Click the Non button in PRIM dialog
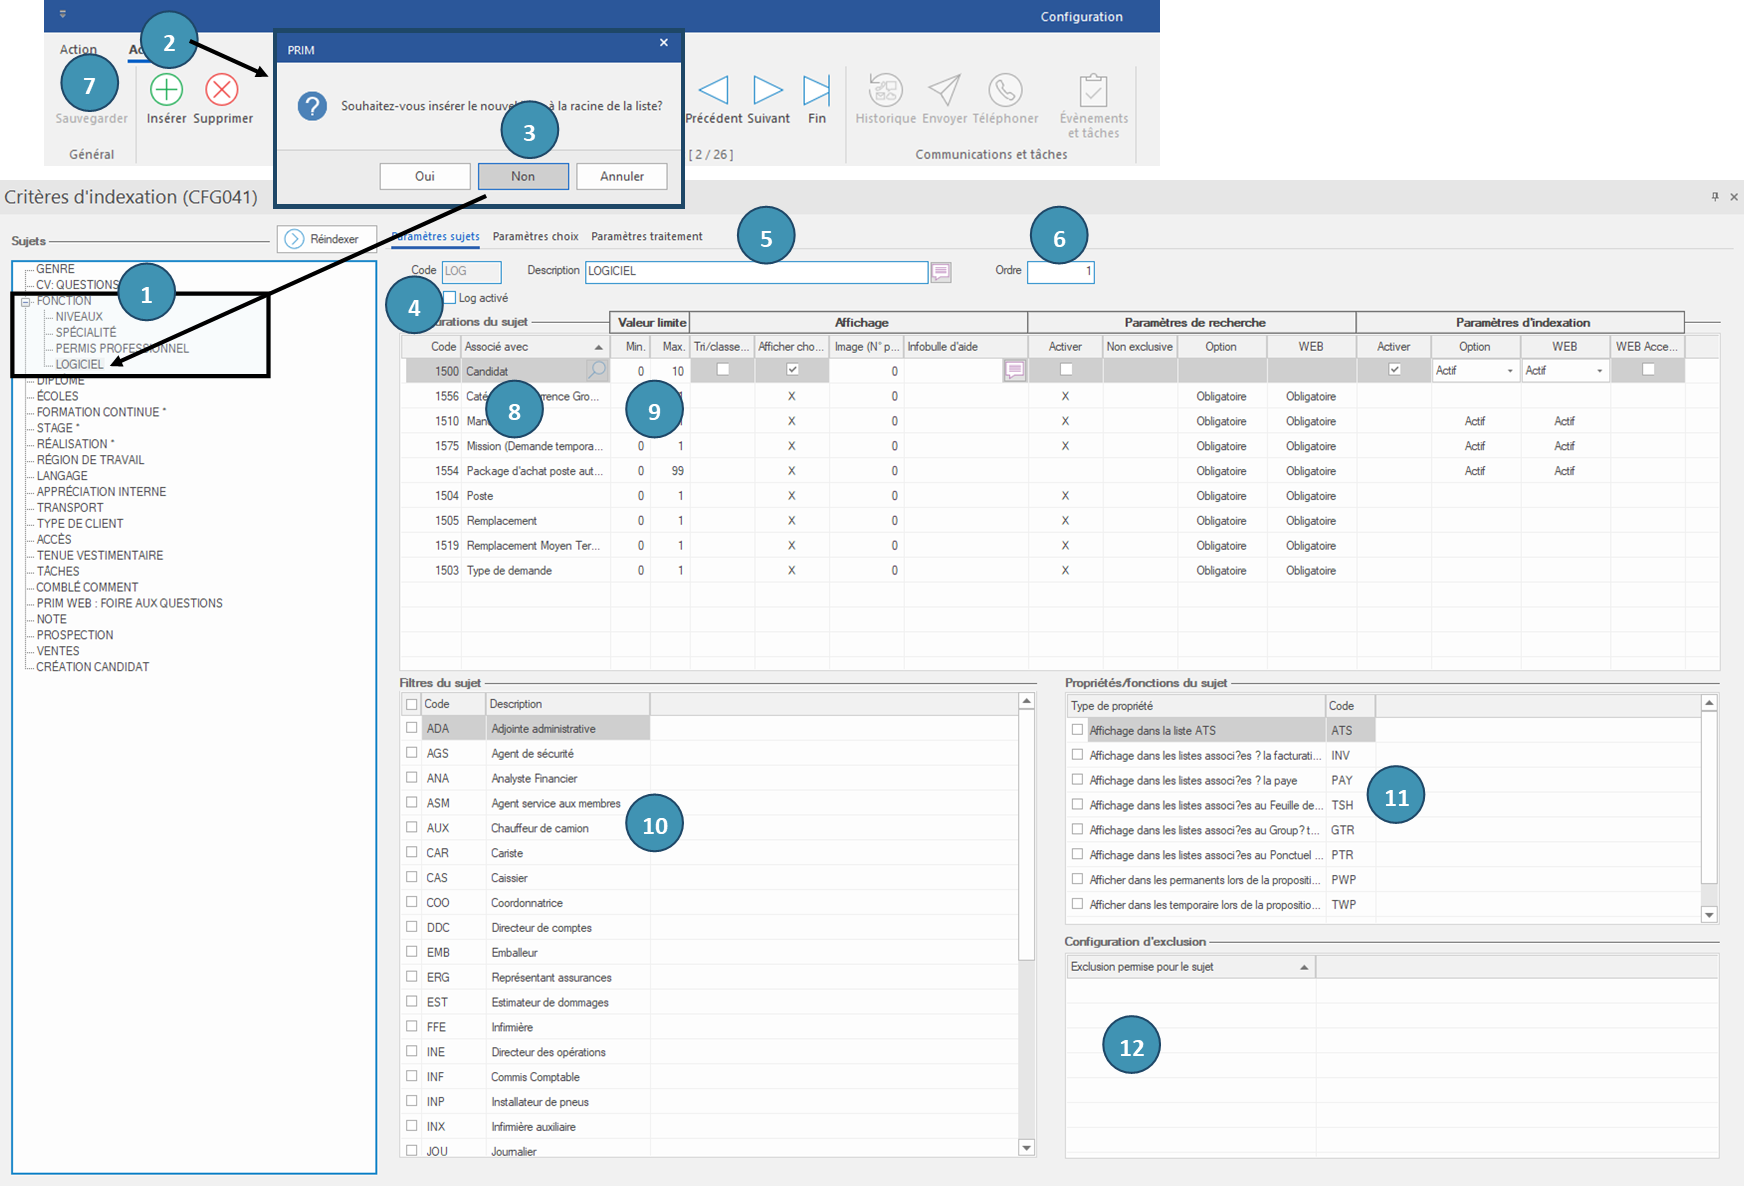Viewport: 1744px width, 1186px height. 523,176
